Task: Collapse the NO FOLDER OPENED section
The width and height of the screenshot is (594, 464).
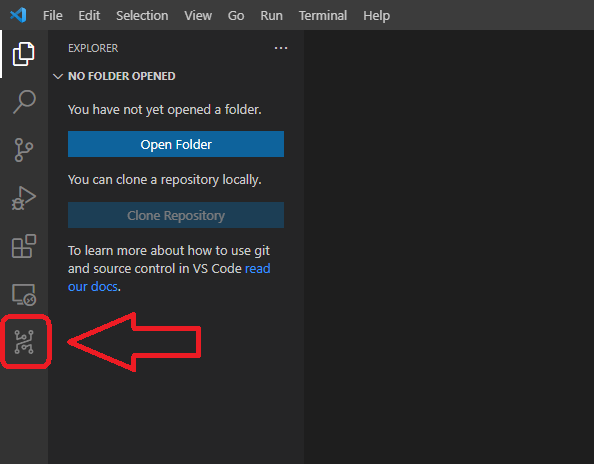Action: [x=58, y=76]
